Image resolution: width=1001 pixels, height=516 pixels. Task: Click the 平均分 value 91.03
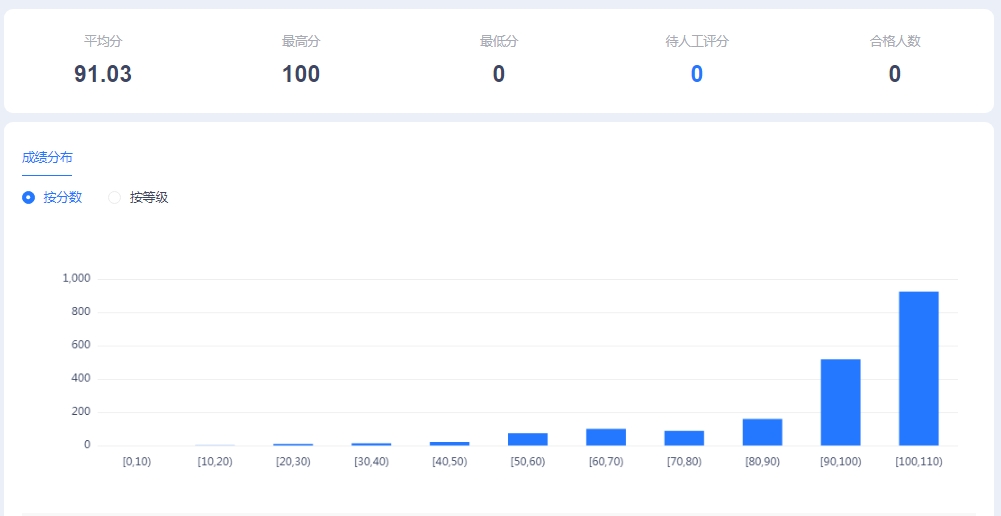[103, 74]
